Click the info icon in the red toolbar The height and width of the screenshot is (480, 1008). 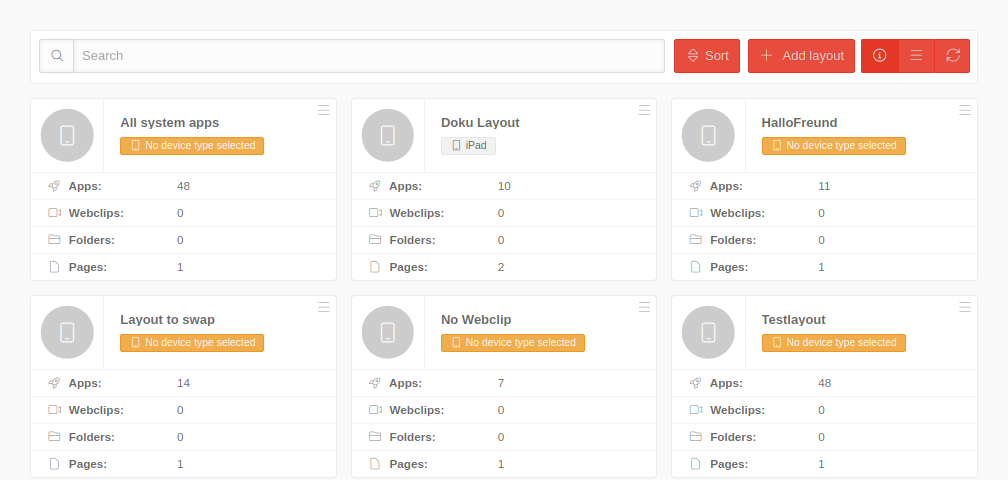(879, 56)
